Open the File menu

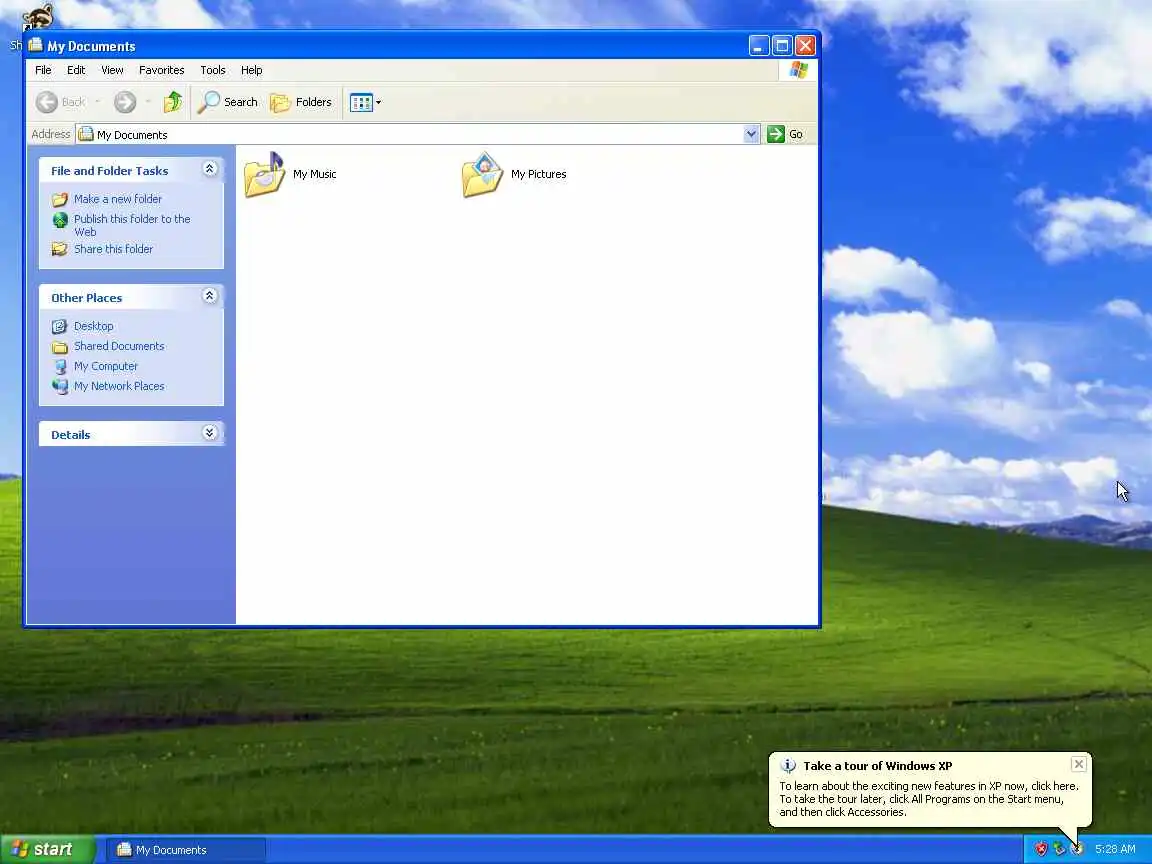point(43,71)
